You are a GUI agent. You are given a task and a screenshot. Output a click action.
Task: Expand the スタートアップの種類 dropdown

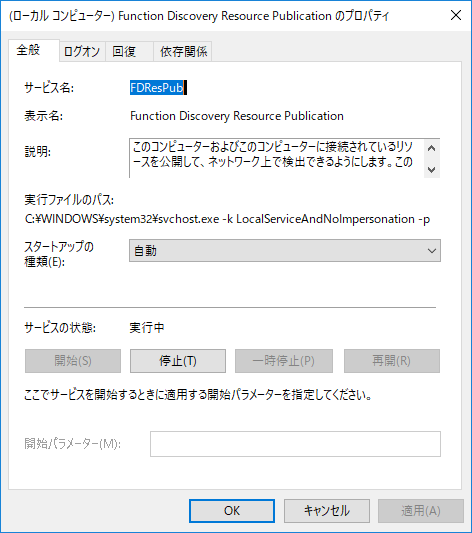[285, 251]
